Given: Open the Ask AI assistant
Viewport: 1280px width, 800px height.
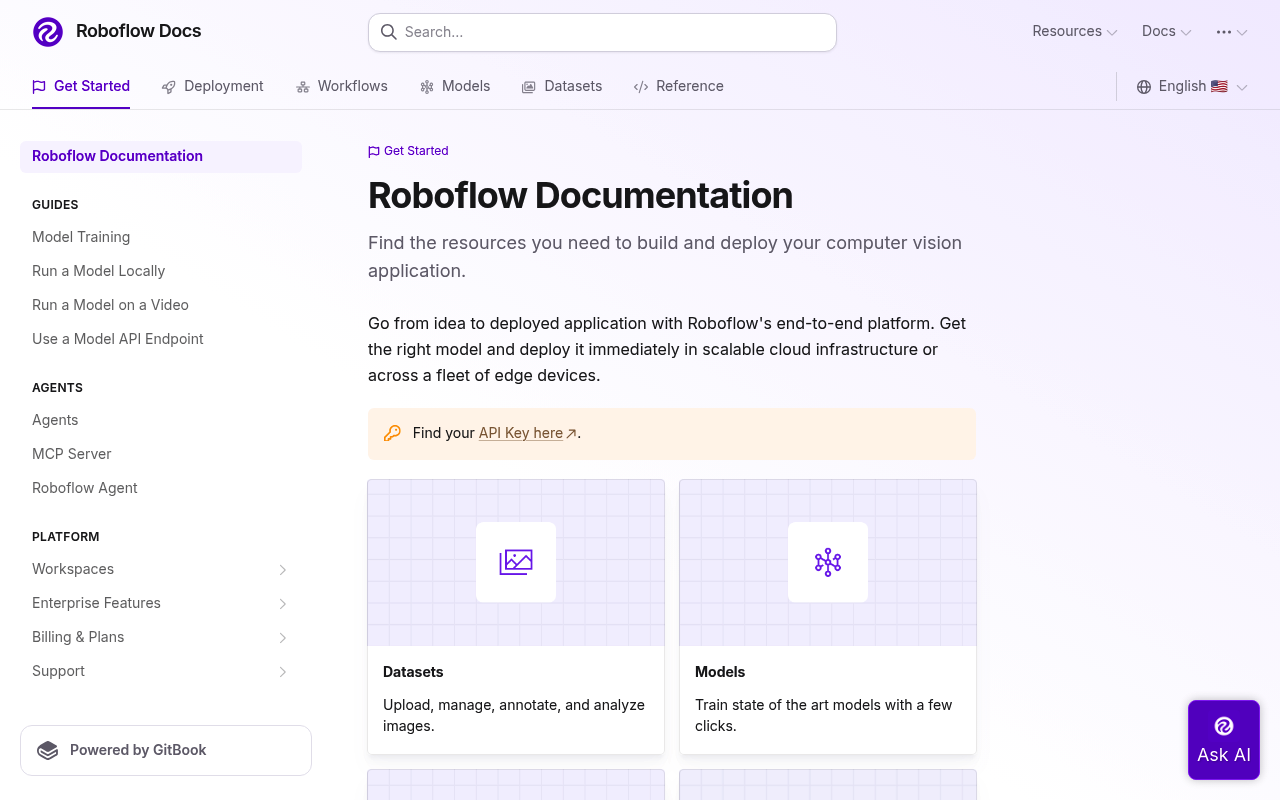Looking at the screenshot, I should [x=1224, y=740].
